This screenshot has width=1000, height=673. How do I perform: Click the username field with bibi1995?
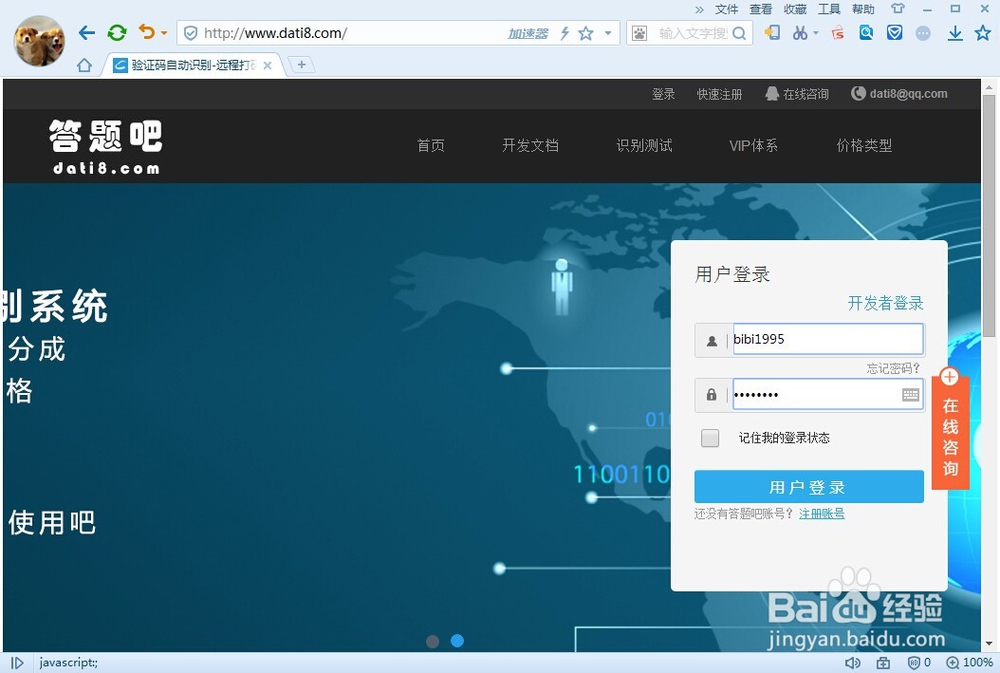[828, 339]
